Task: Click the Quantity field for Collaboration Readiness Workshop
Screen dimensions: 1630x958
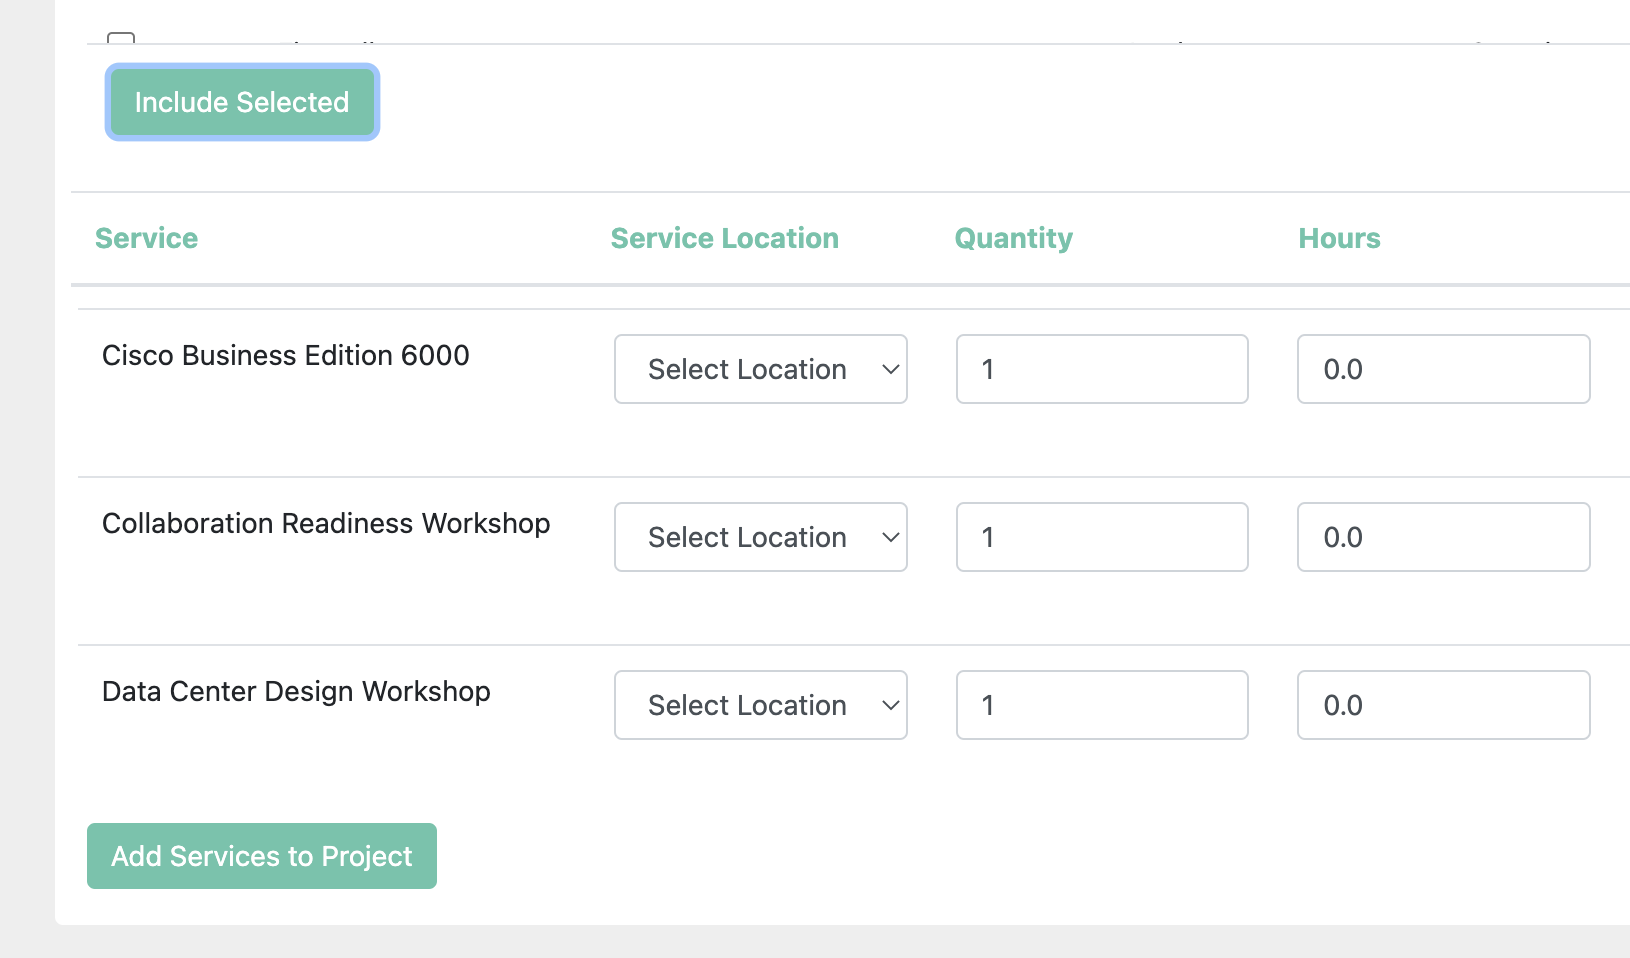Action: point(1101,537)
